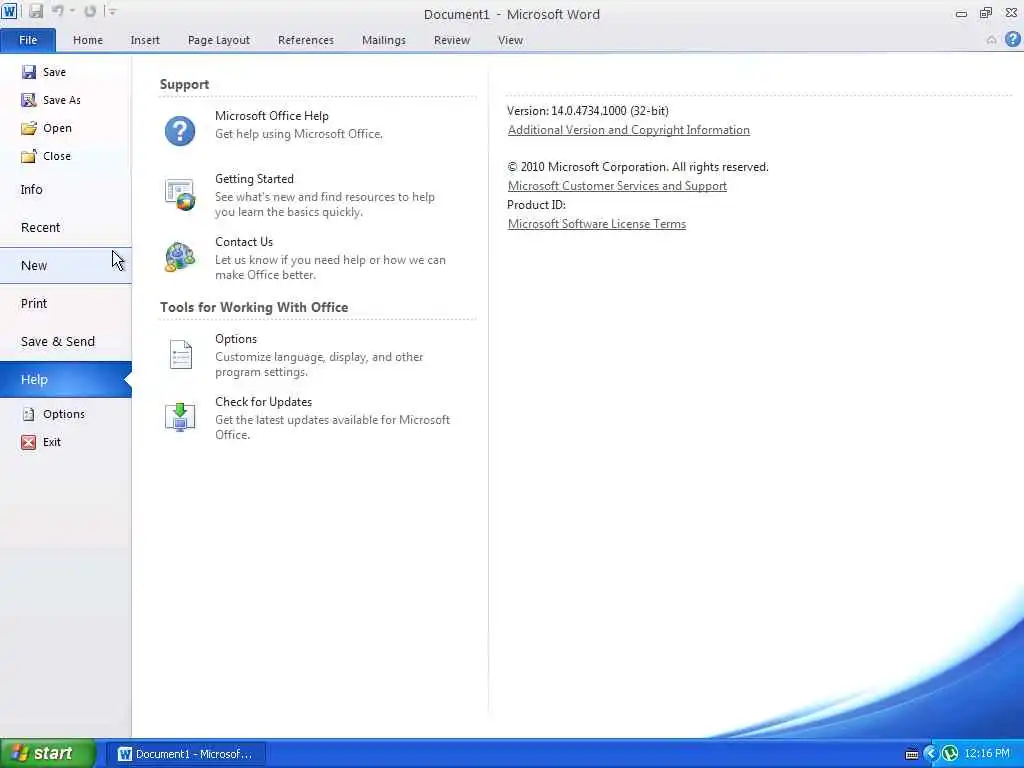Viewport: 1024px width, 768px height.
Task: Choose Save As in the sidebar
Action: coord(65,100)
